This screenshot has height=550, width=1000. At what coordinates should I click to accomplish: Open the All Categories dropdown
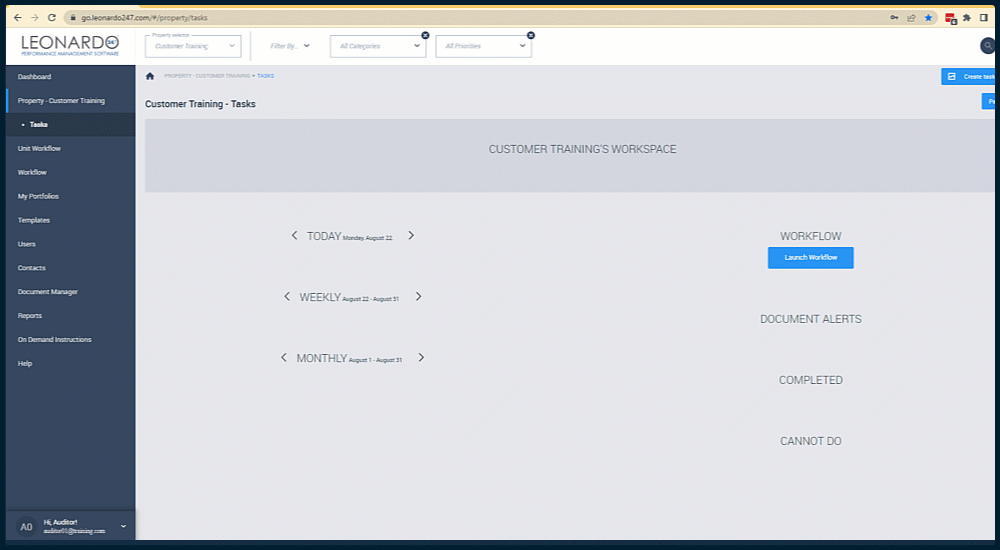click(x=378, y=46)
